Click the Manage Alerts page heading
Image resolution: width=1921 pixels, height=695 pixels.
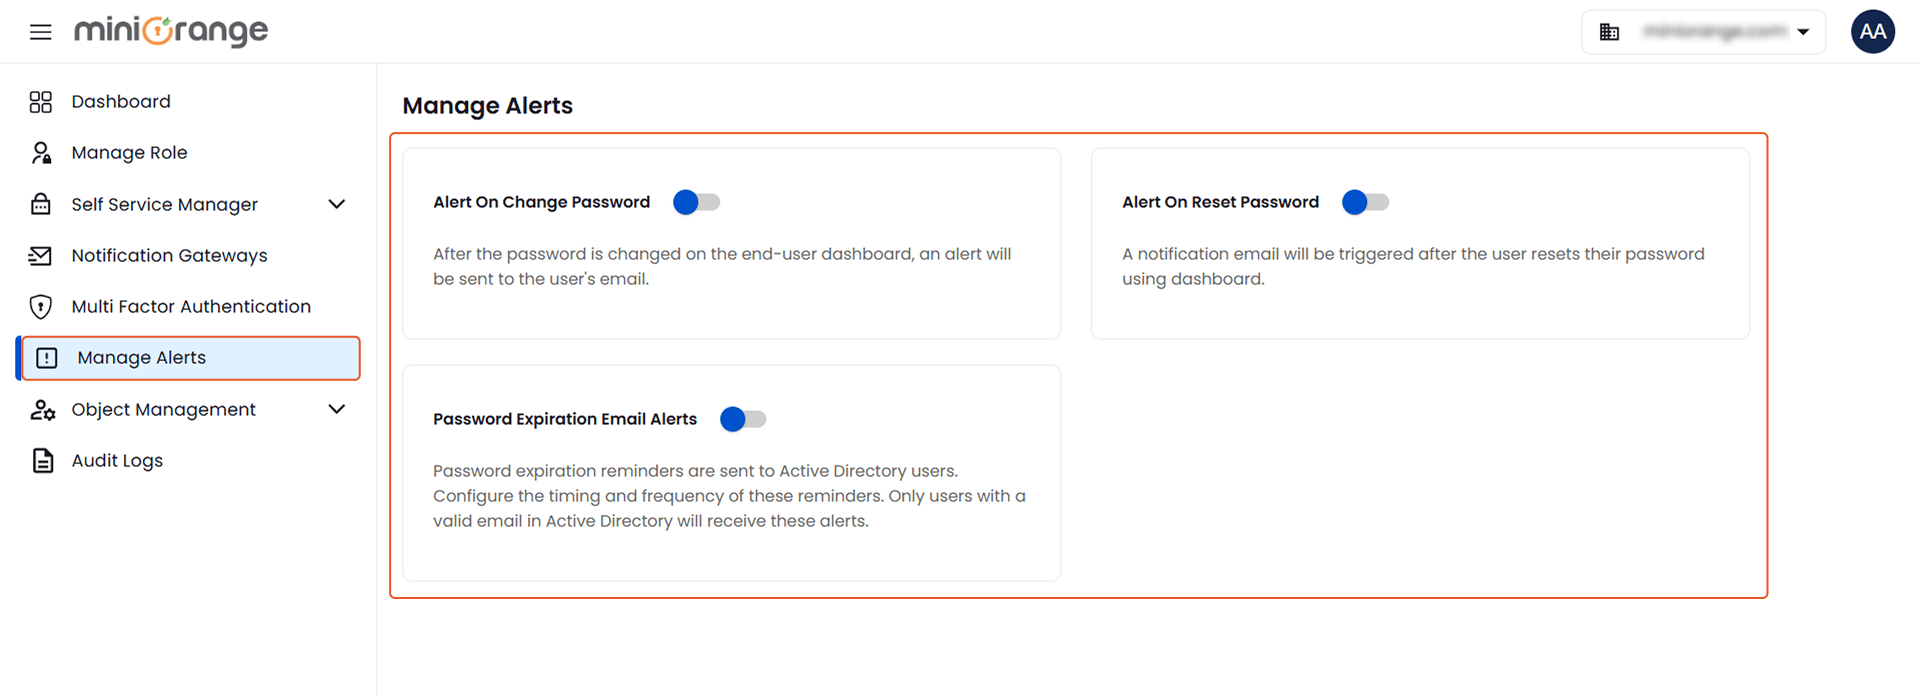coord(487,105)
